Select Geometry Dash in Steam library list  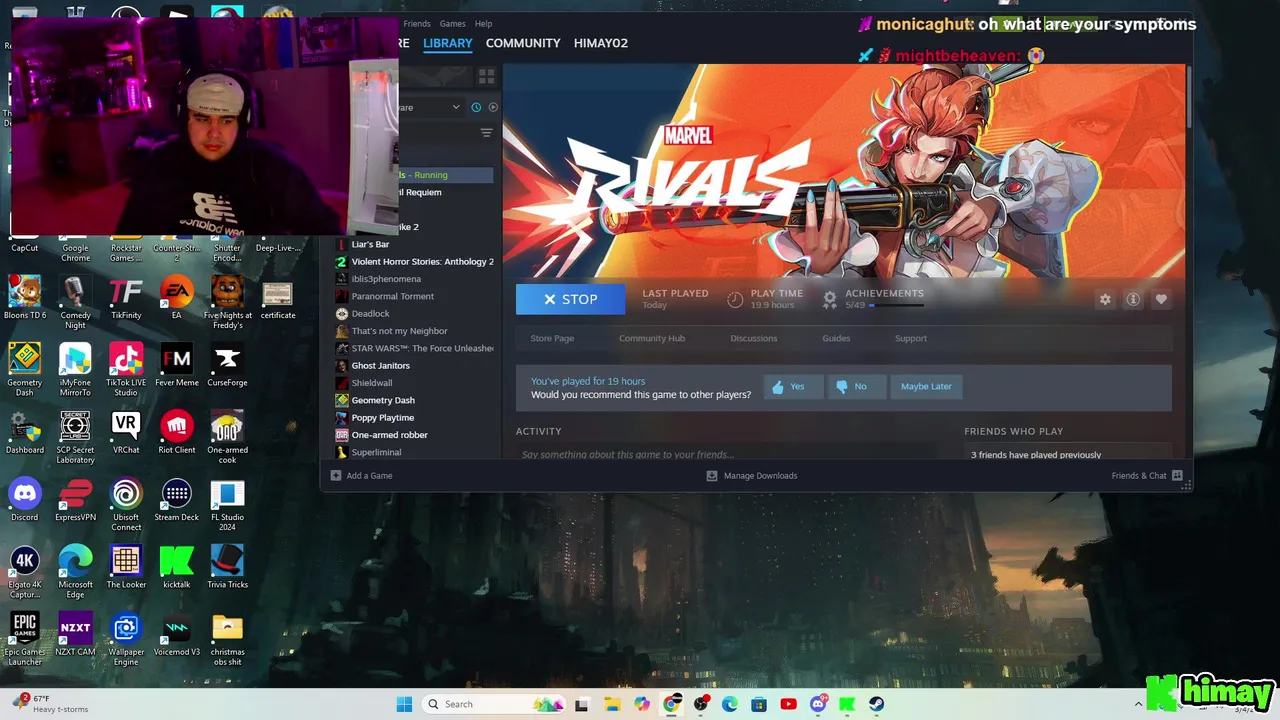375,400
